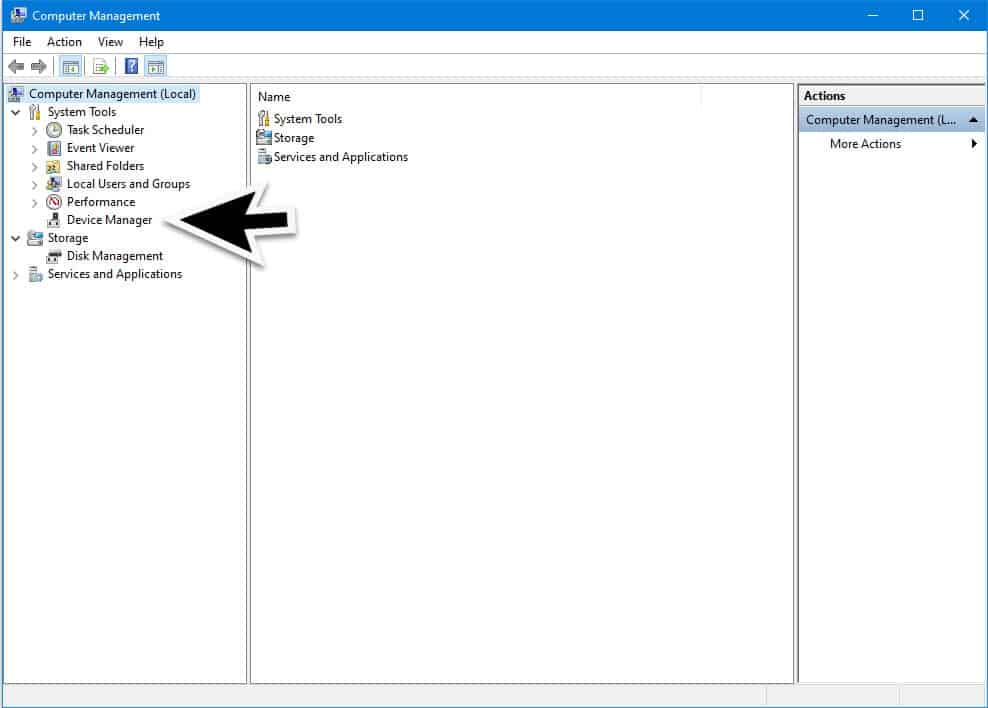The image size is (988, 708).
Task: Click the Name column header
Action: point(274,96)
